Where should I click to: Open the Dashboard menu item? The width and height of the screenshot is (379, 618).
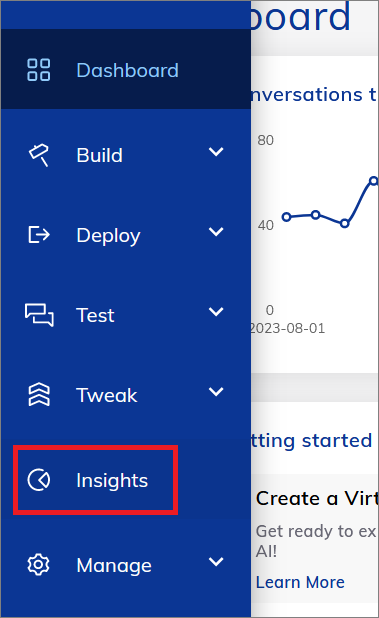coord(126,69)
